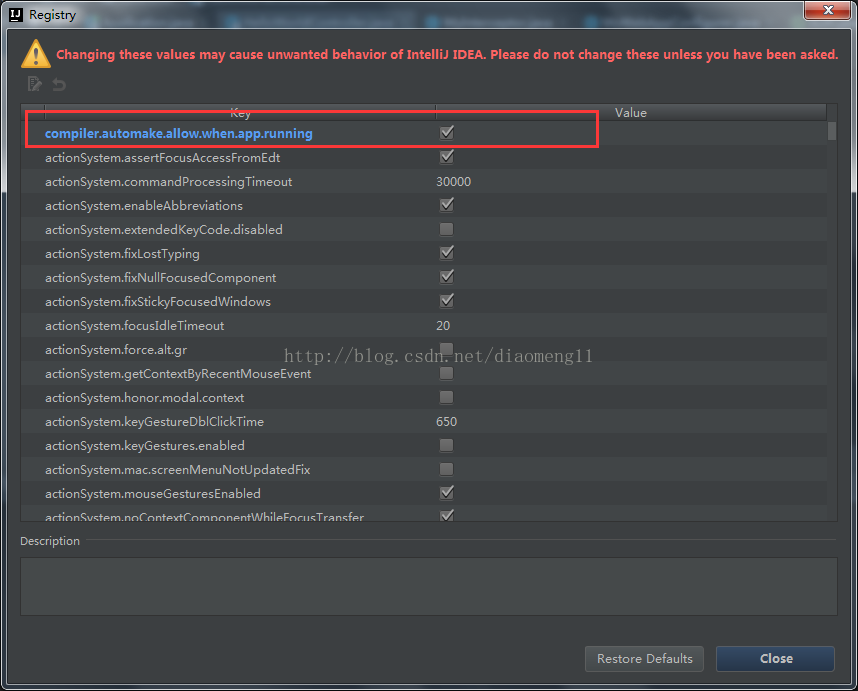This screenshot has width=858, height=691.
Task: Toggle actionSystem.fixLostTyping checkbox
Action: (x=447, y=253)
